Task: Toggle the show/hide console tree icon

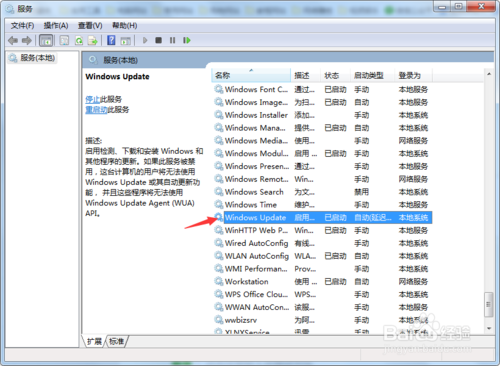Action: pyautogui.click(x=46, y=40)
